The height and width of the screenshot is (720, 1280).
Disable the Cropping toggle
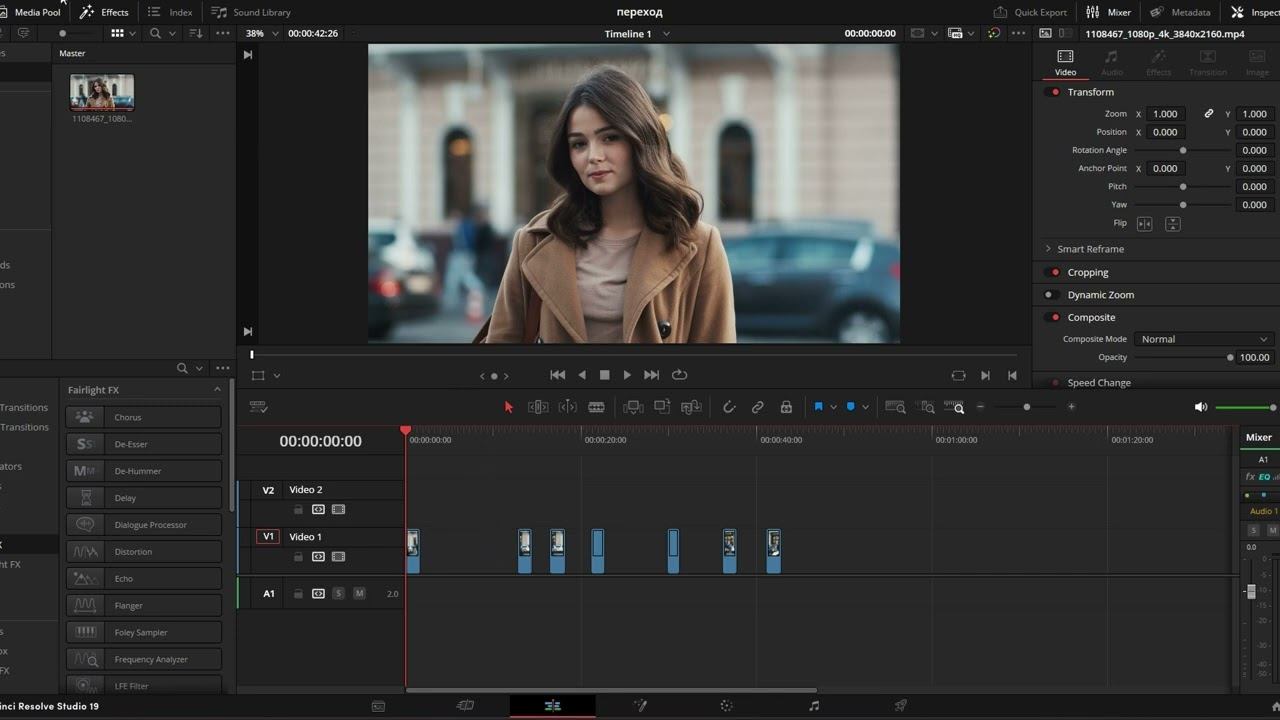[x=1052, y=272]
